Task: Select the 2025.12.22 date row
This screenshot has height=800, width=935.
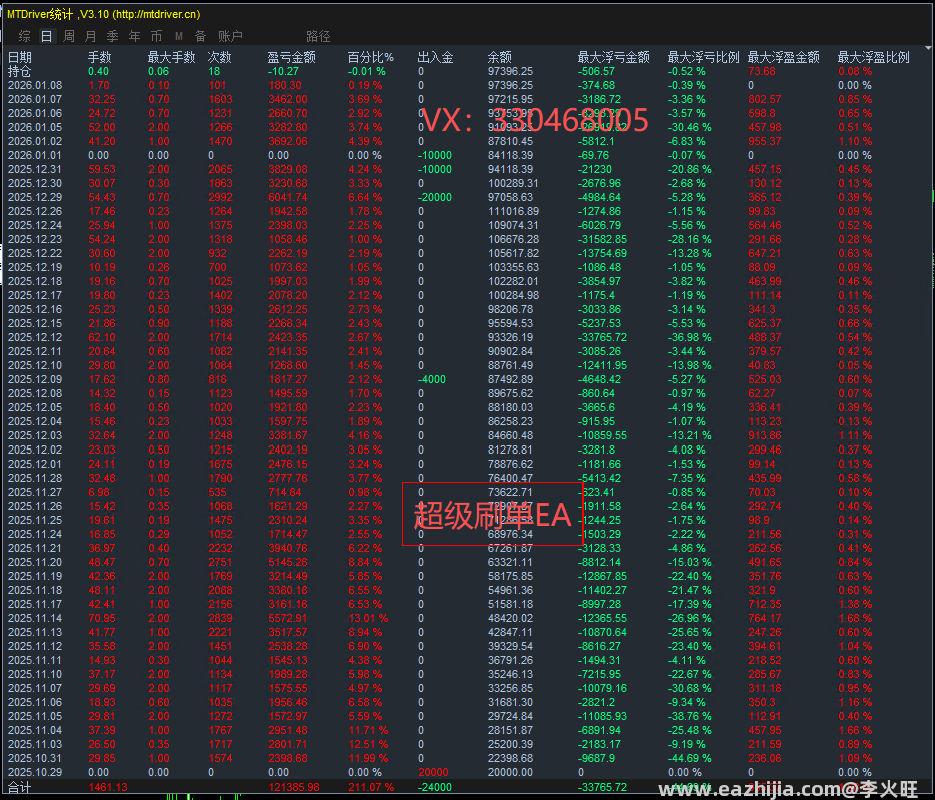Action: tap(35, 253)
